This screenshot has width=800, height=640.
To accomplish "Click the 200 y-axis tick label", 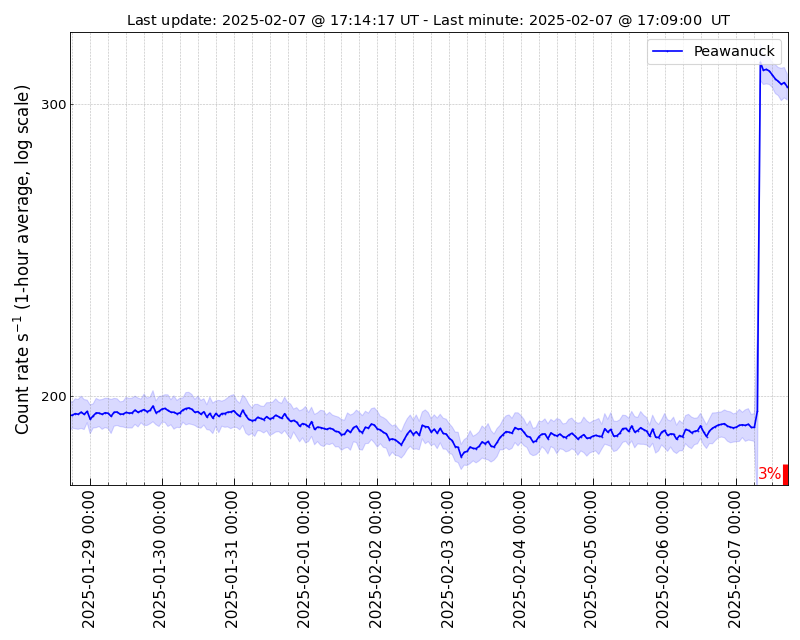I will (53, 397).
